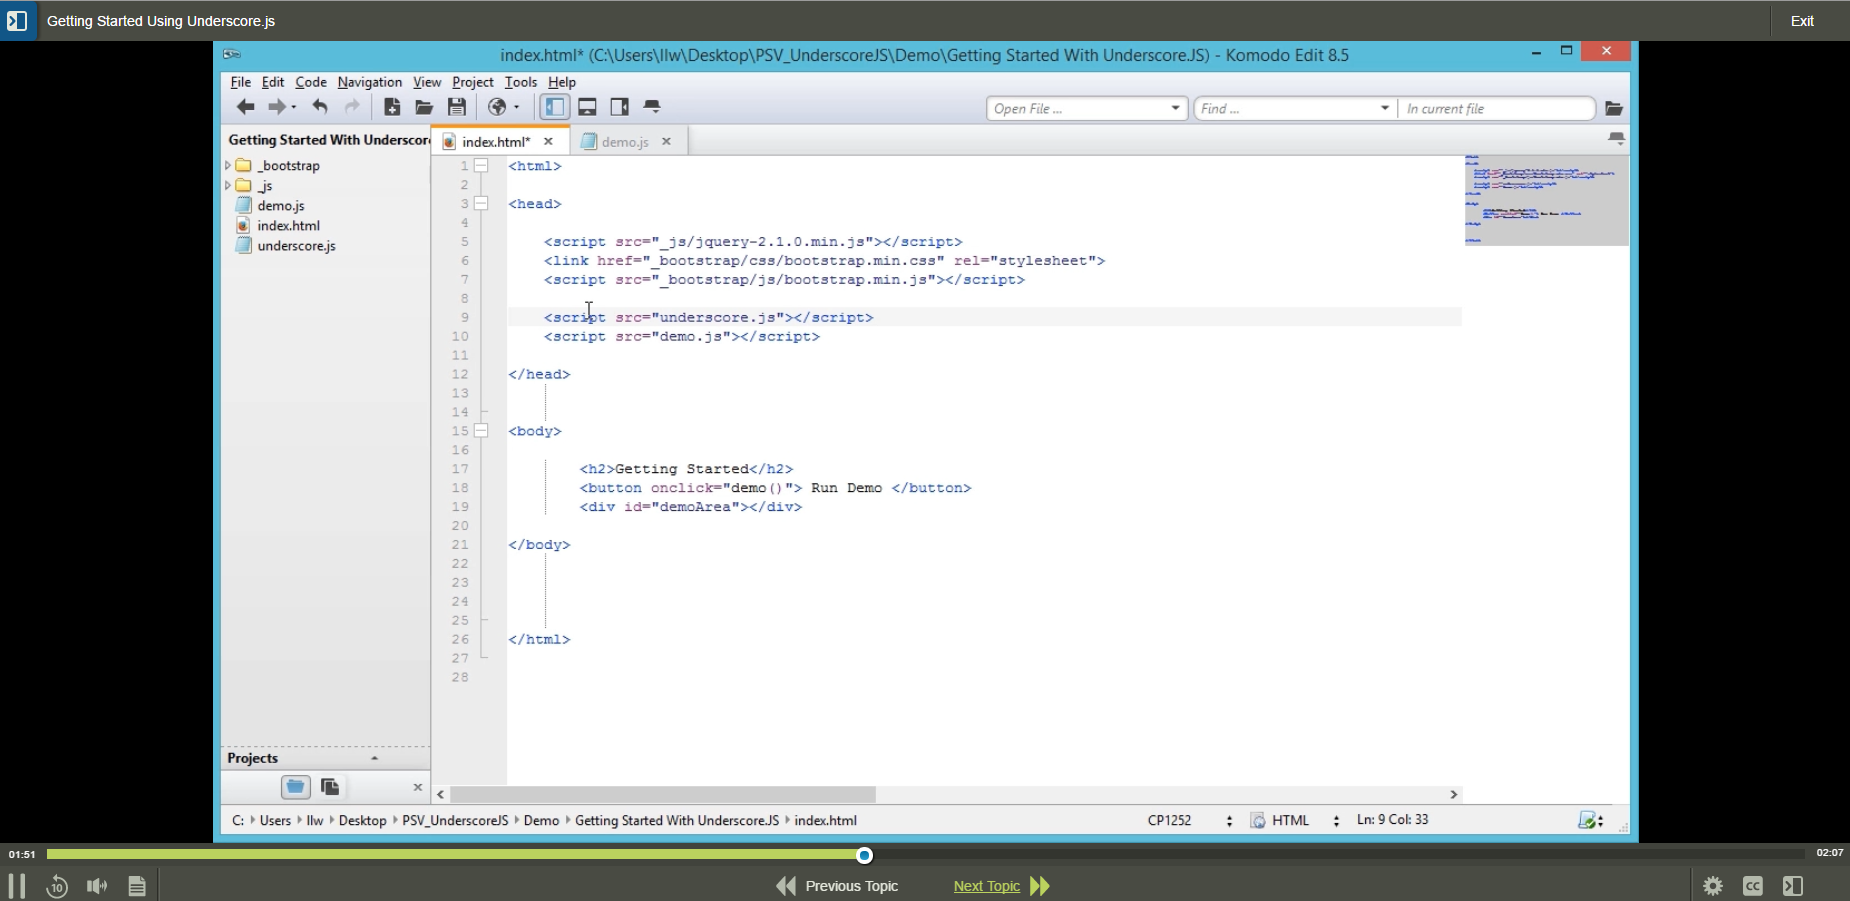Screen dimensions: 1850x901
Task: Follow the Next Topic link
Action: pos(986,886)
